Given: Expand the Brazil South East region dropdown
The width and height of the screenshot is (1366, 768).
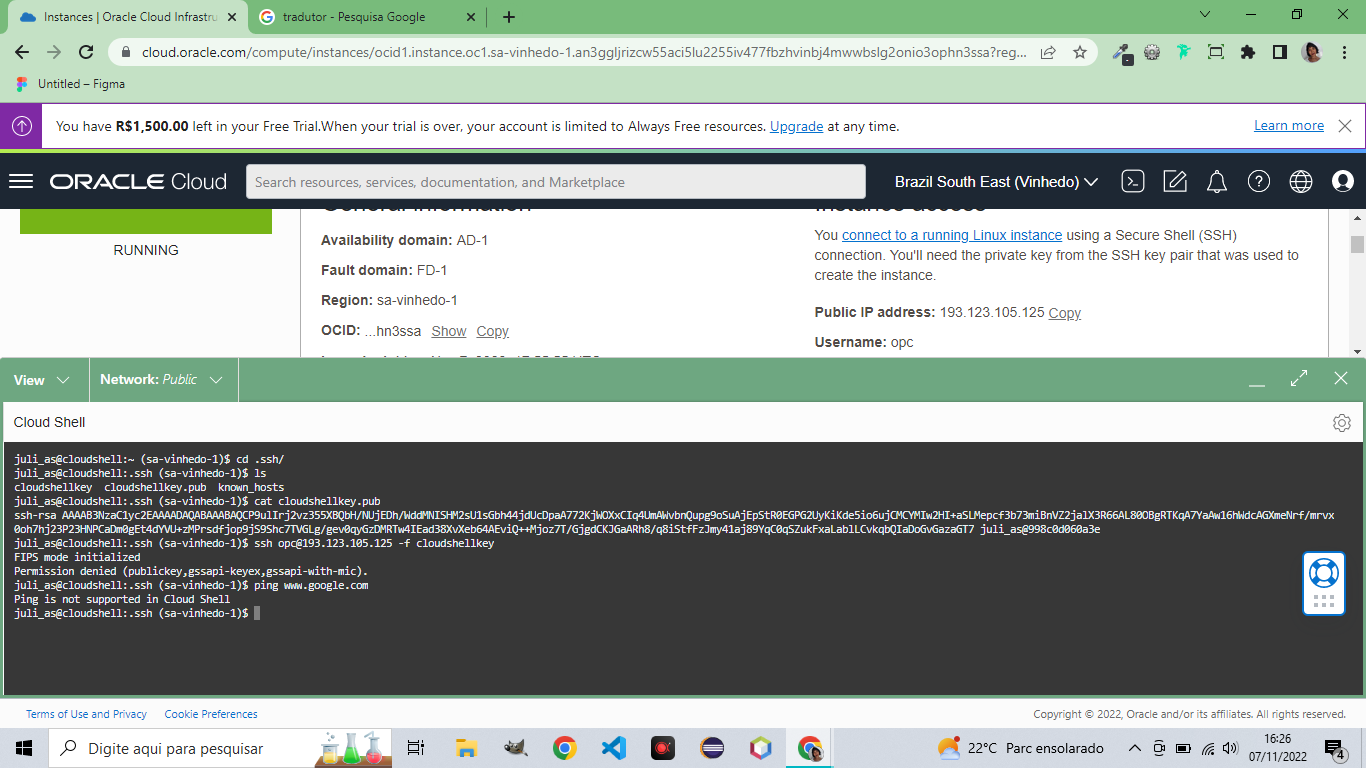Looking at the screenshot, I should tap(996, 182).
